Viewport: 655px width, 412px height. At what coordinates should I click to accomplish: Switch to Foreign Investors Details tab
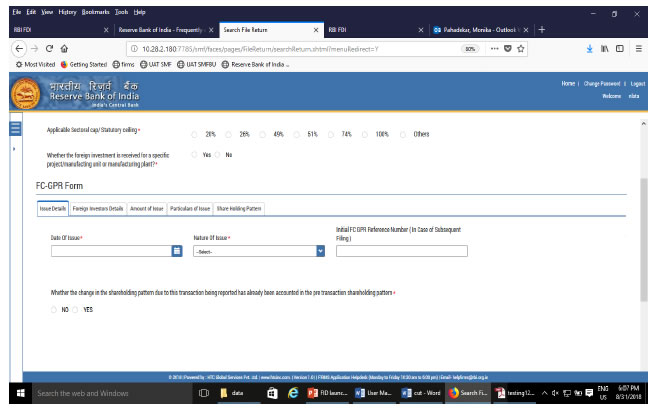pos(98,208)
